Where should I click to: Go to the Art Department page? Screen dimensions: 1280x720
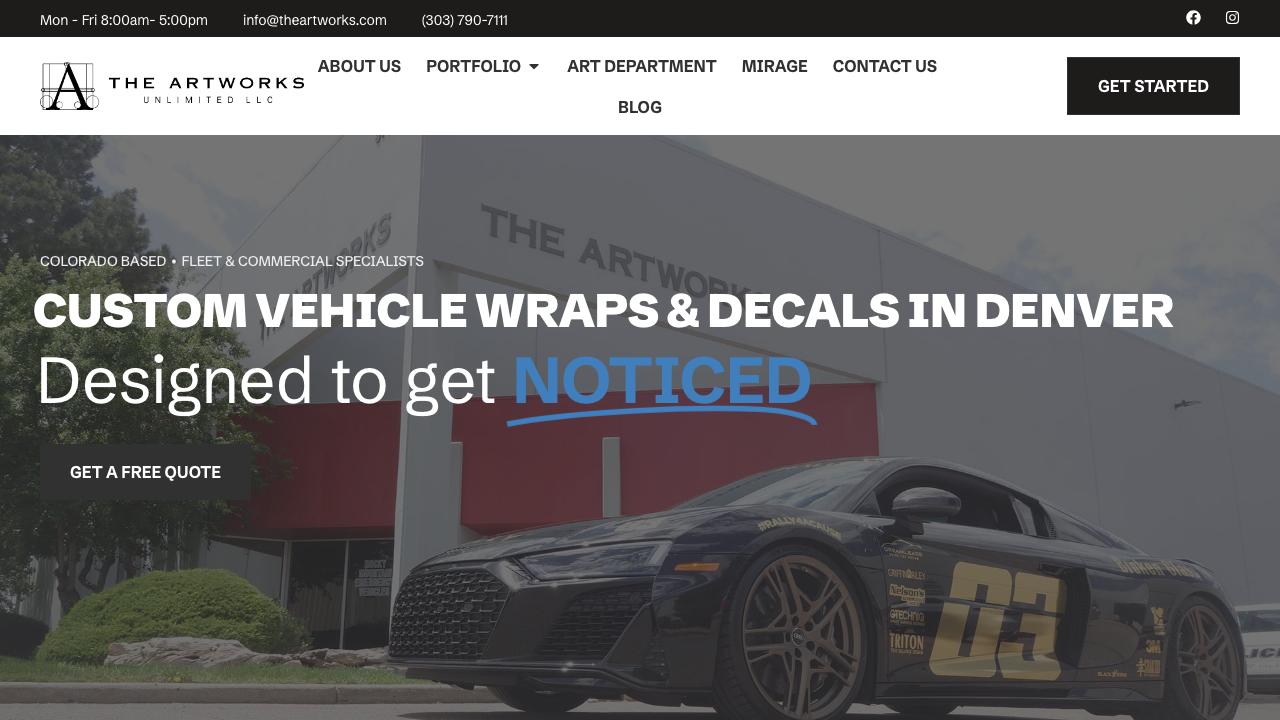pyautogui.click(x=641, y=66)
